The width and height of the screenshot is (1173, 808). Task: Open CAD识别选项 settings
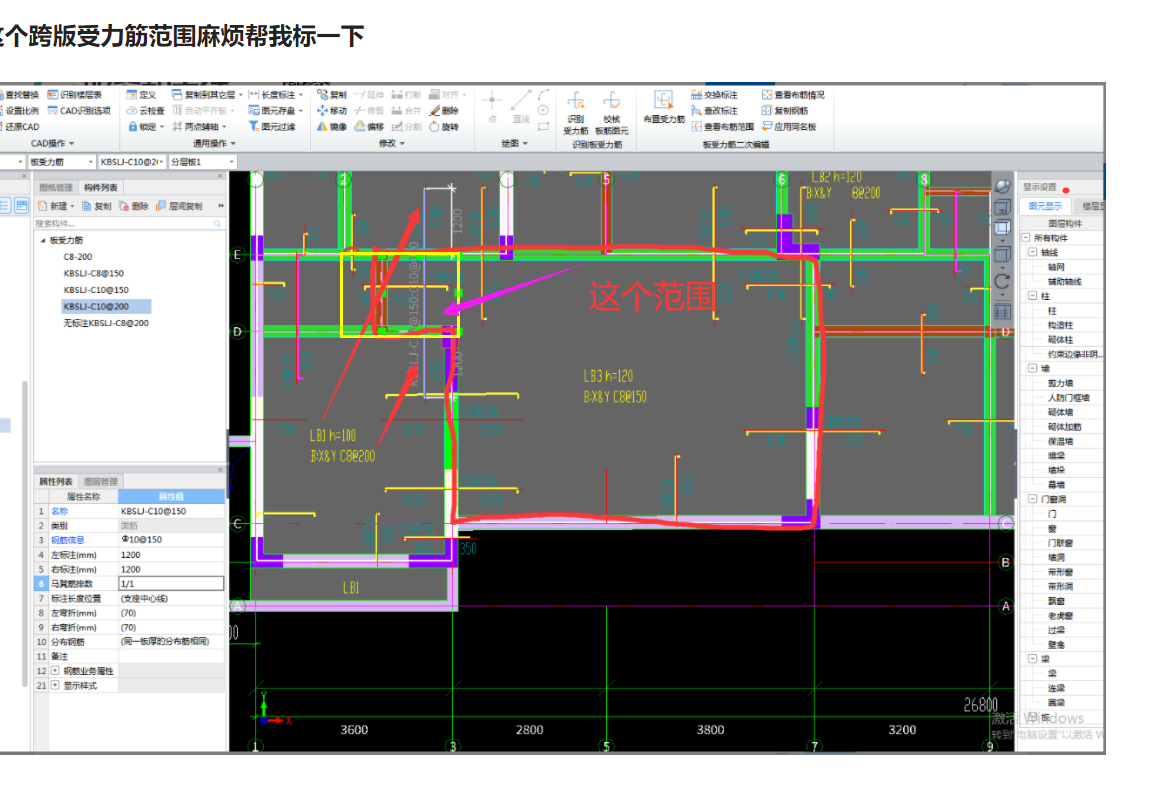[x=79, y=111]
